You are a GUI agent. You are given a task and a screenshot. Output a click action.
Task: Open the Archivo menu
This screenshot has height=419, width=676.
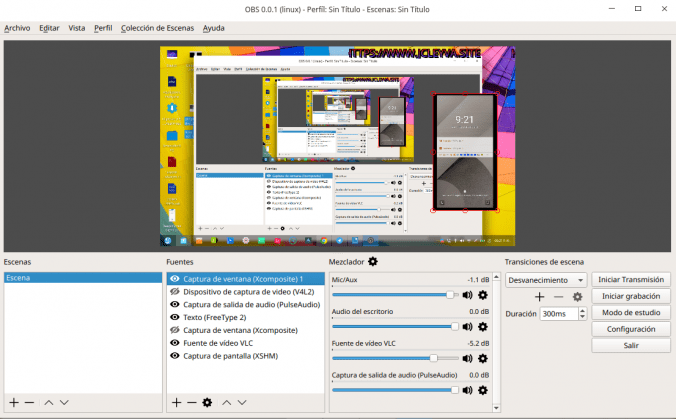(x=17, y=28)
